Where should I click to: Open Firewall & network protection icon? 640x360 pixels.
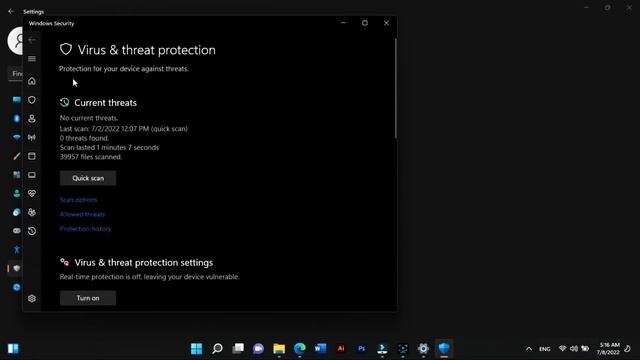point(32,137)
